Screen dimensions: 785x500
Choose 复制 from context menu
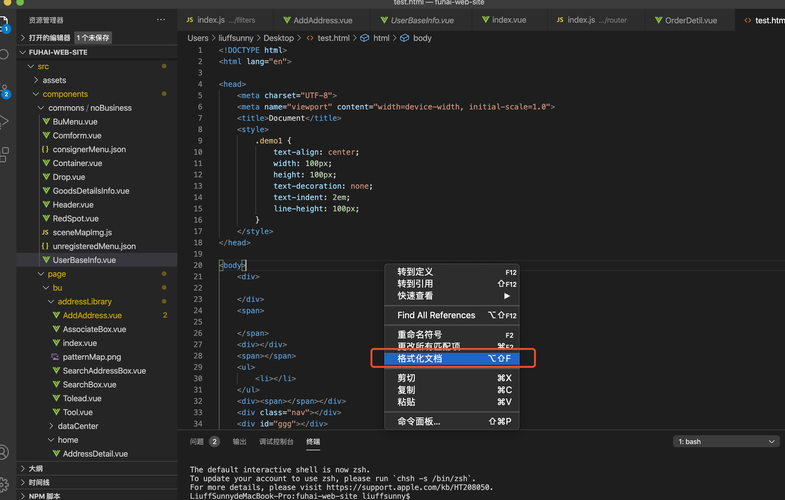(452, 390)
